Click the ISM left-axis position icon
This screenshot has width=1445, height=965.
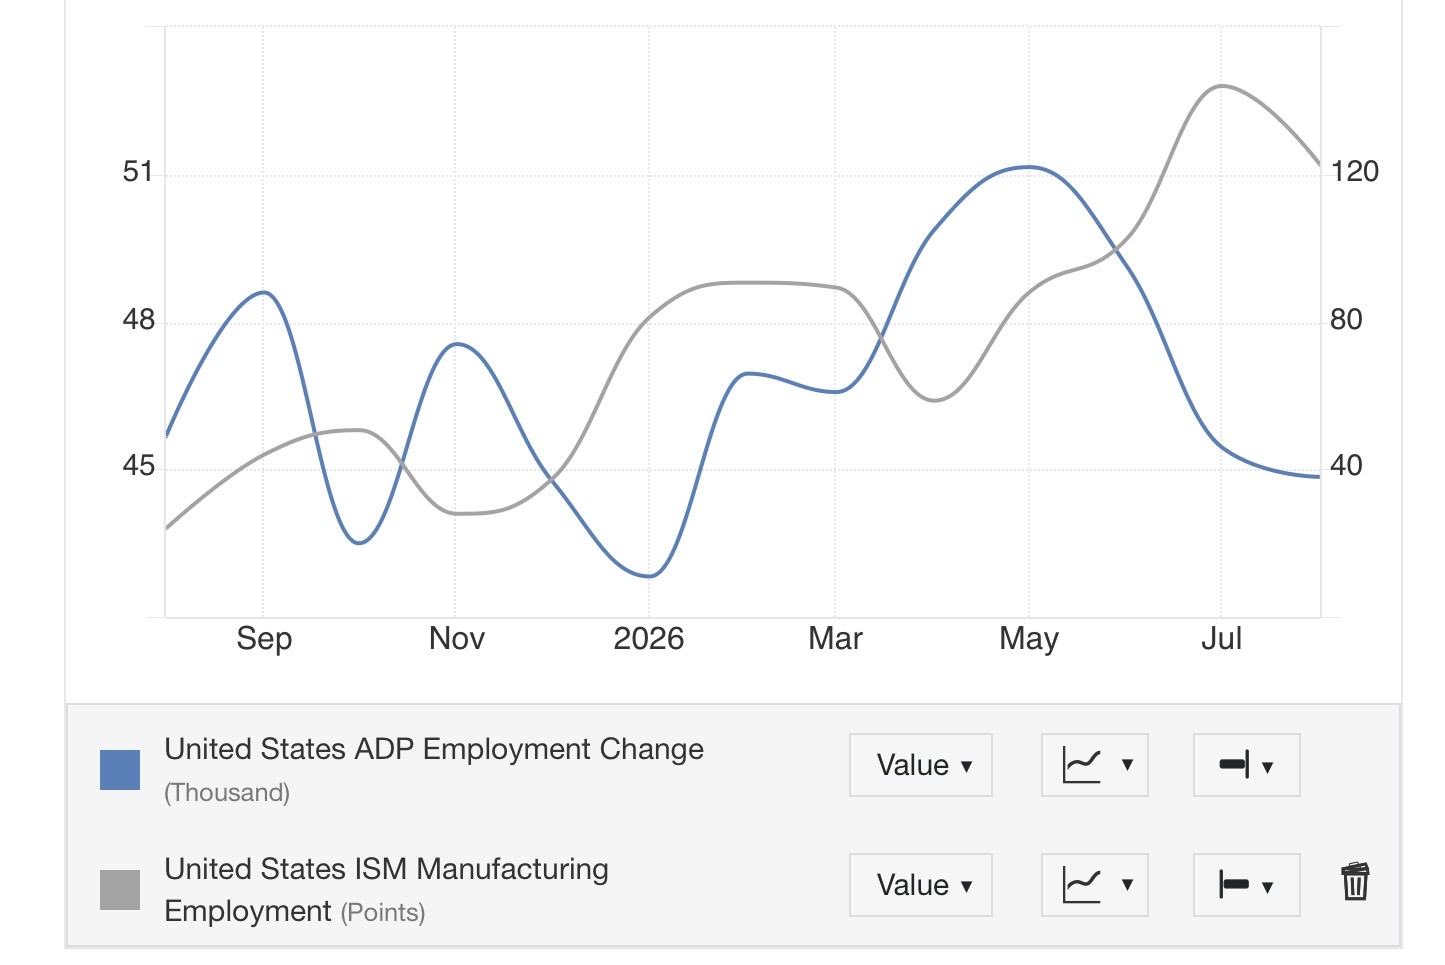(x=1234, y=885)
